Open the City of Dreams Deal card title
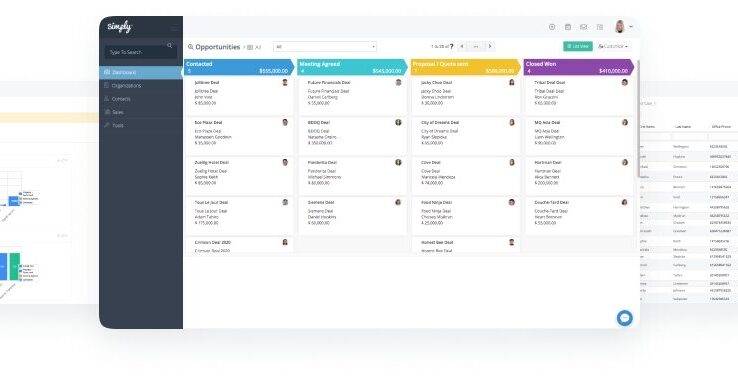Screen dimensions: 738x377 (x=440, y=122)
